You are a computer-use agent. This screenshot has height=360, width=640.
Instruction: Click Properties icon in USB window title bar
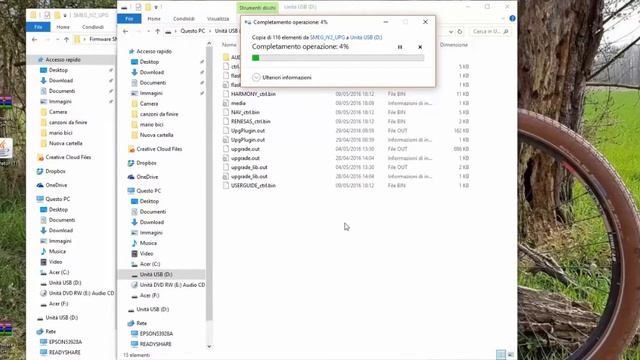click(138, 7)
